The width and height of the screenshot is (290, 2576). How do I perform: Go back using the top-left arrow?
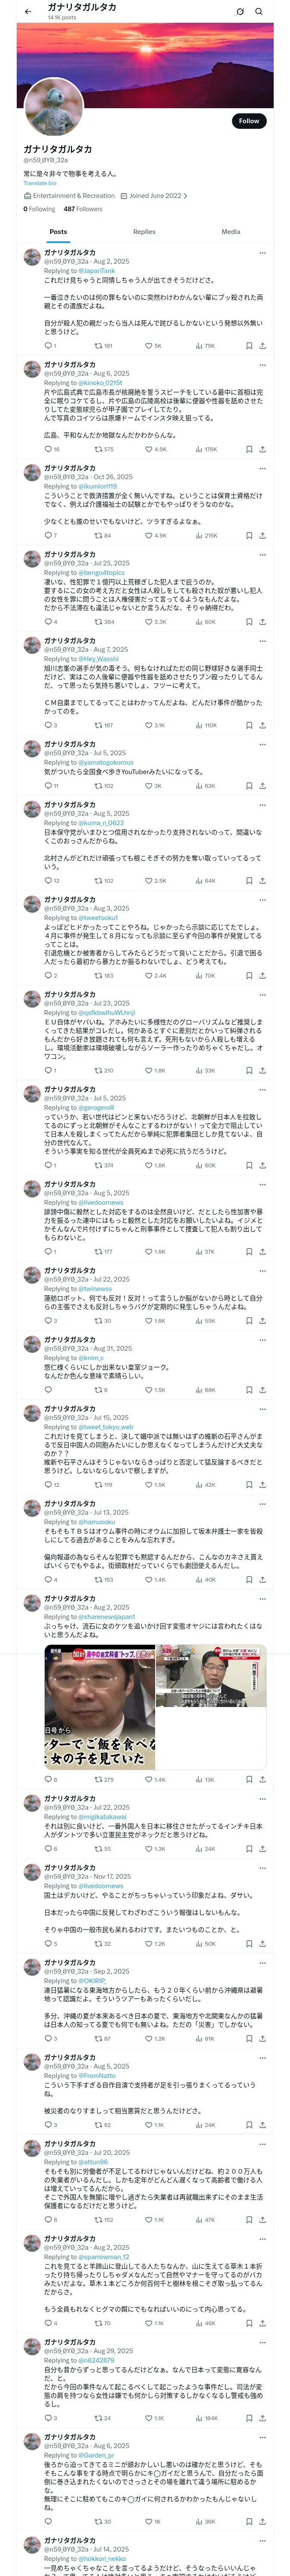click(x=28, y=12)
